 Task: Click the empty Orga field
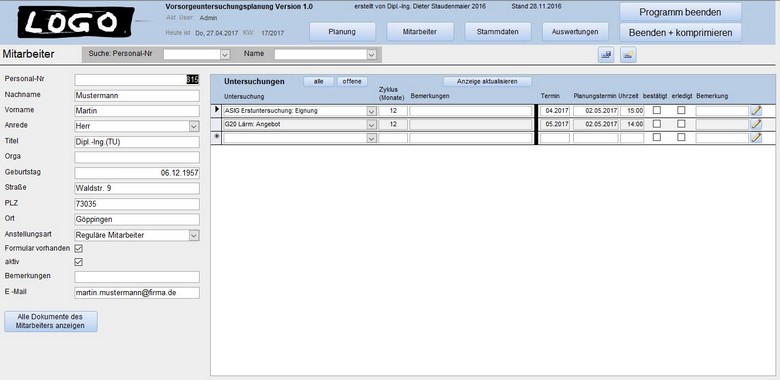tap(137, 157)
